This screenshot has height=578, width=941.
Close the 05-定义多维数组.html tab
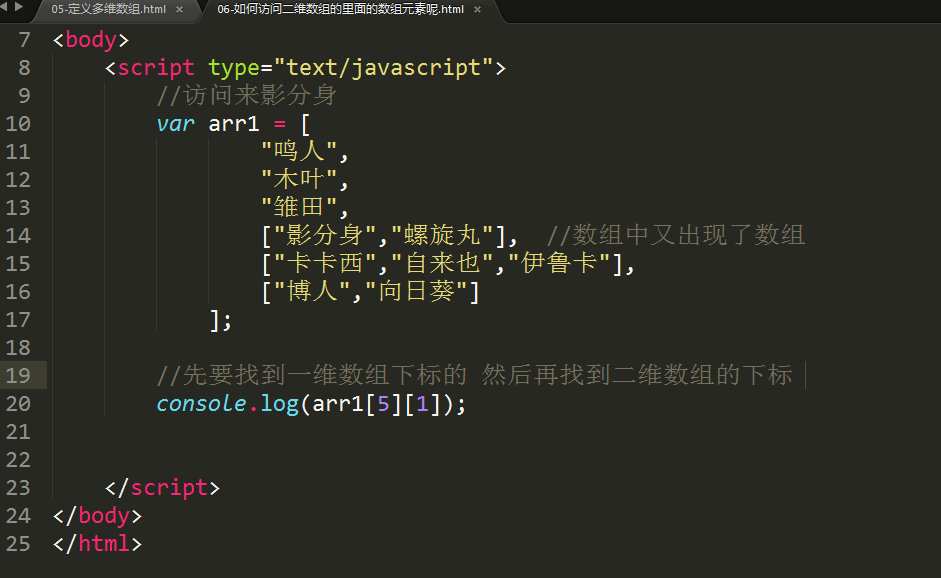(x=179, y=10)
